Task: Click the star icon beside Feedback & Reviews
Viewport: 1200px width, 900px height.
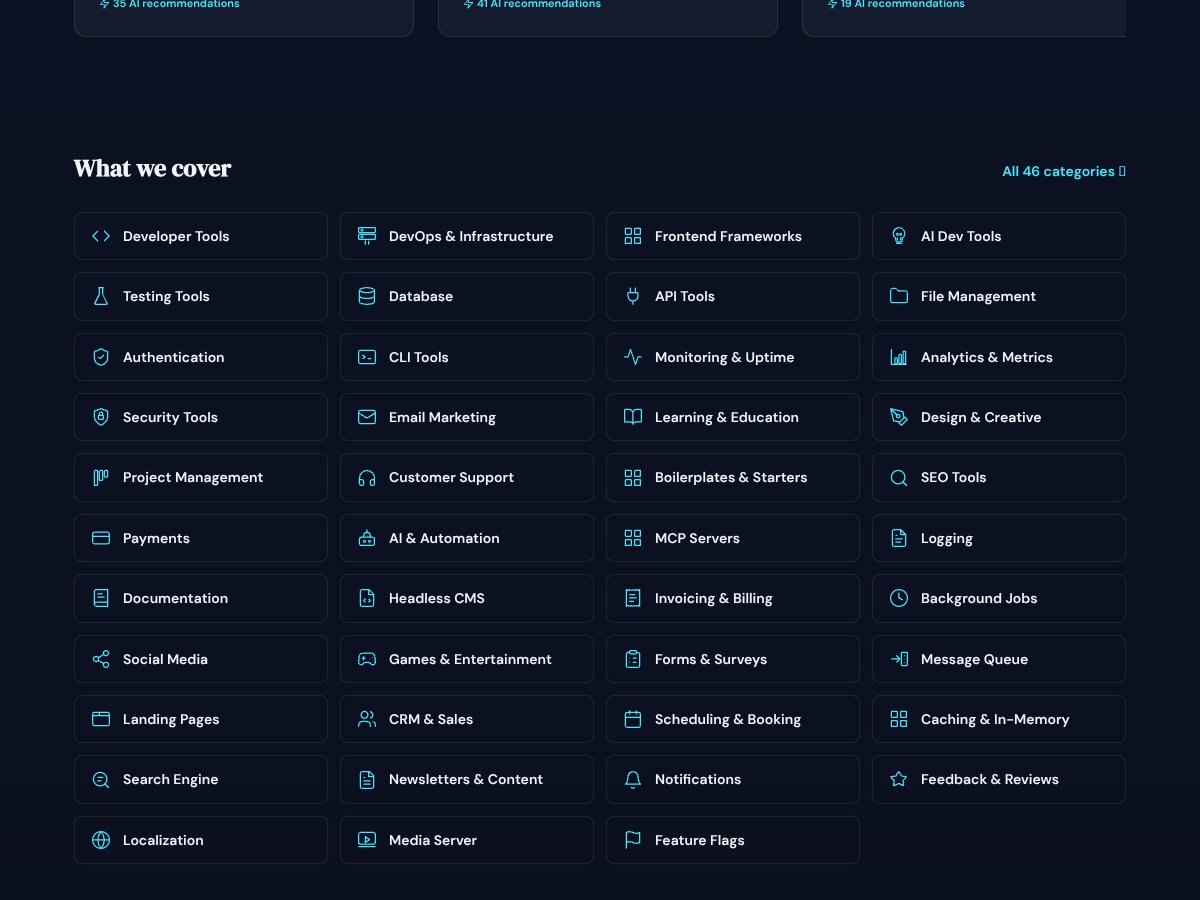Action: point(899,779)
